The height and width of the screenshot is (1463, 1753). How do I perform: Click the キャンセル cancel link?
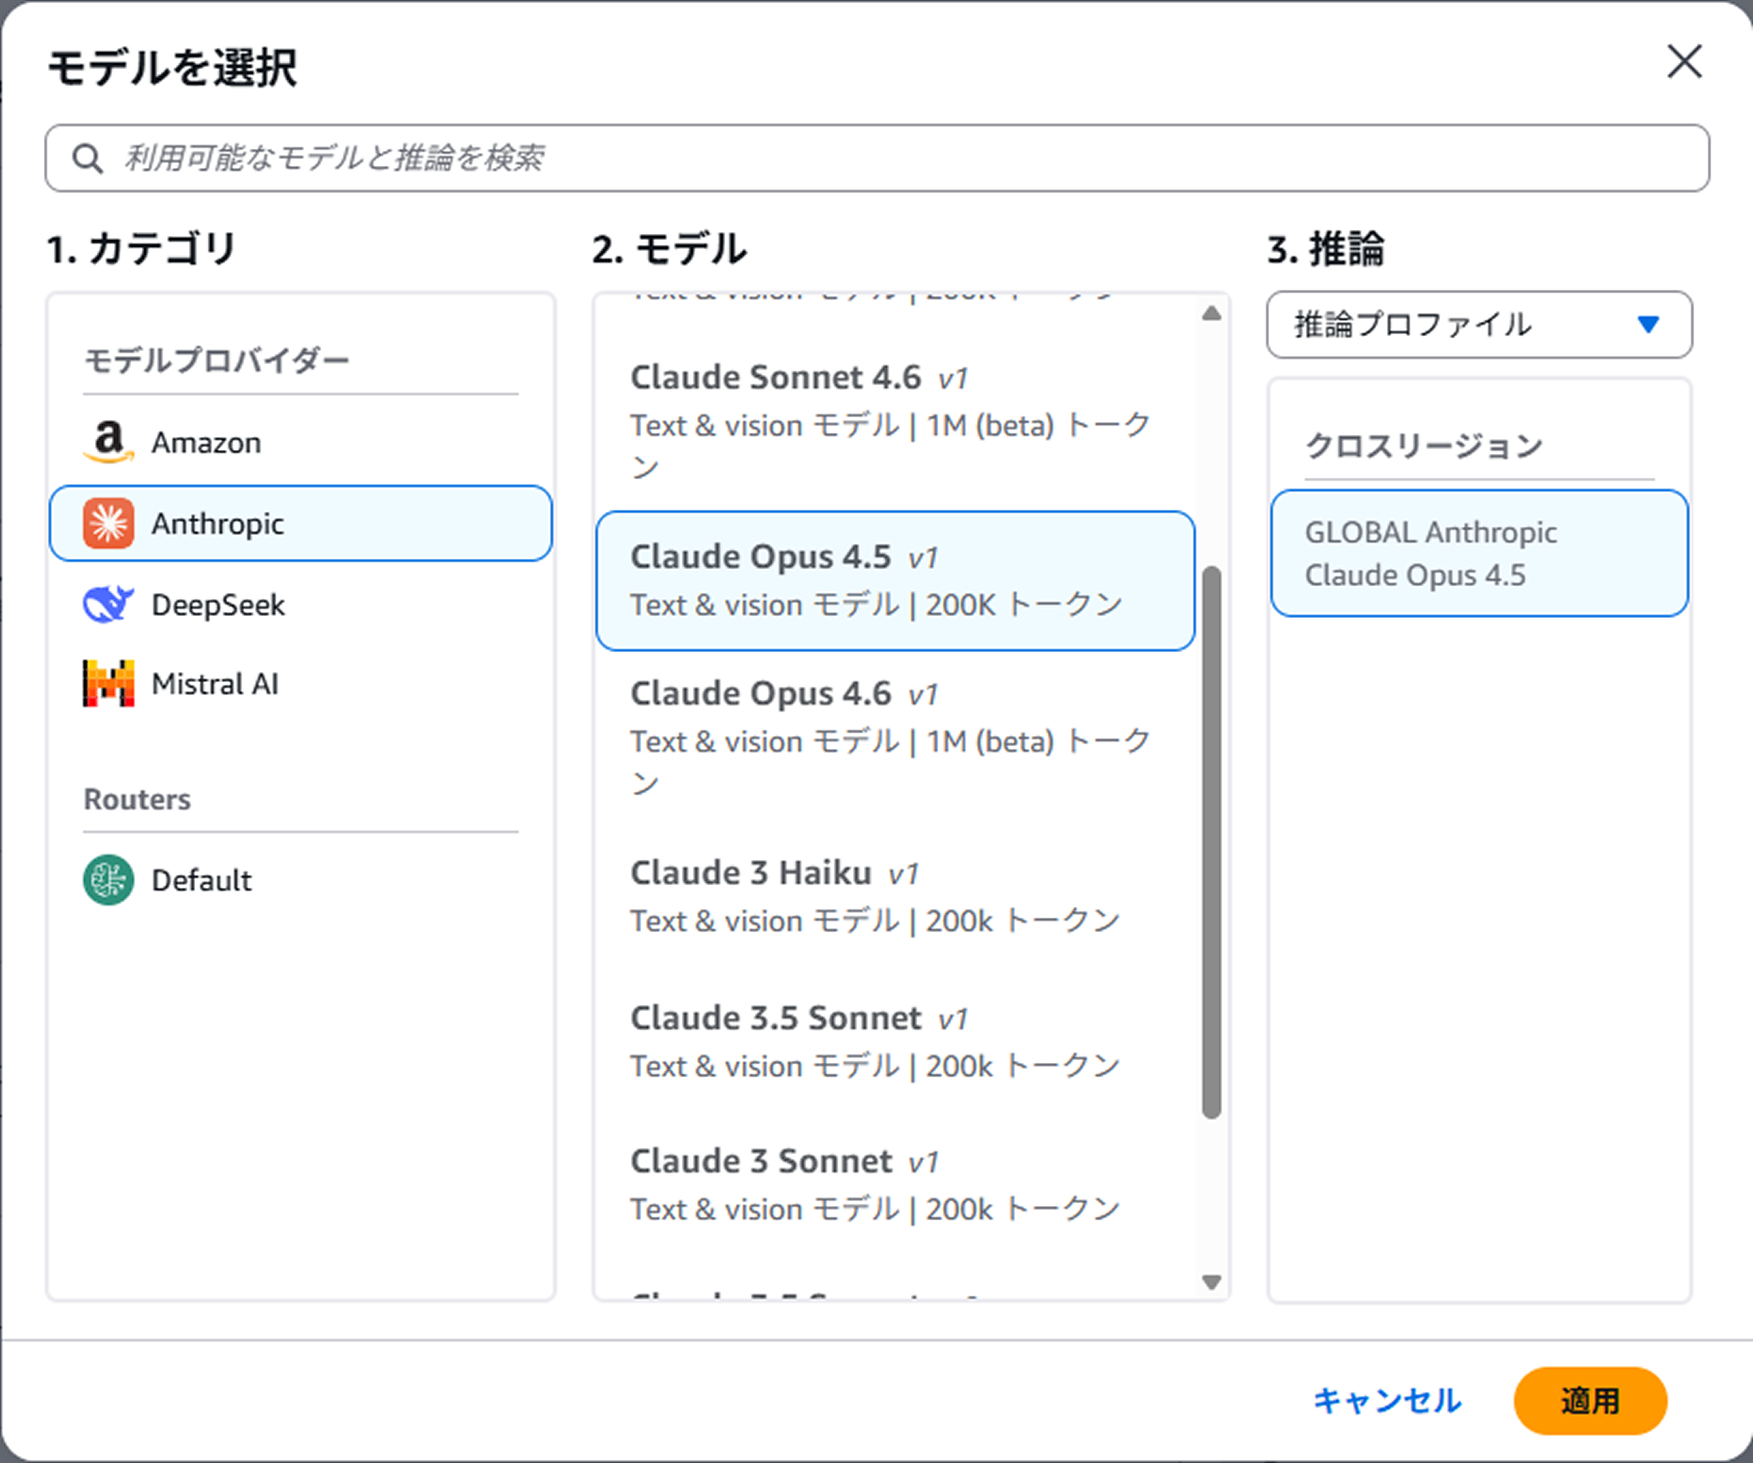click(x=1386, y=1401)
